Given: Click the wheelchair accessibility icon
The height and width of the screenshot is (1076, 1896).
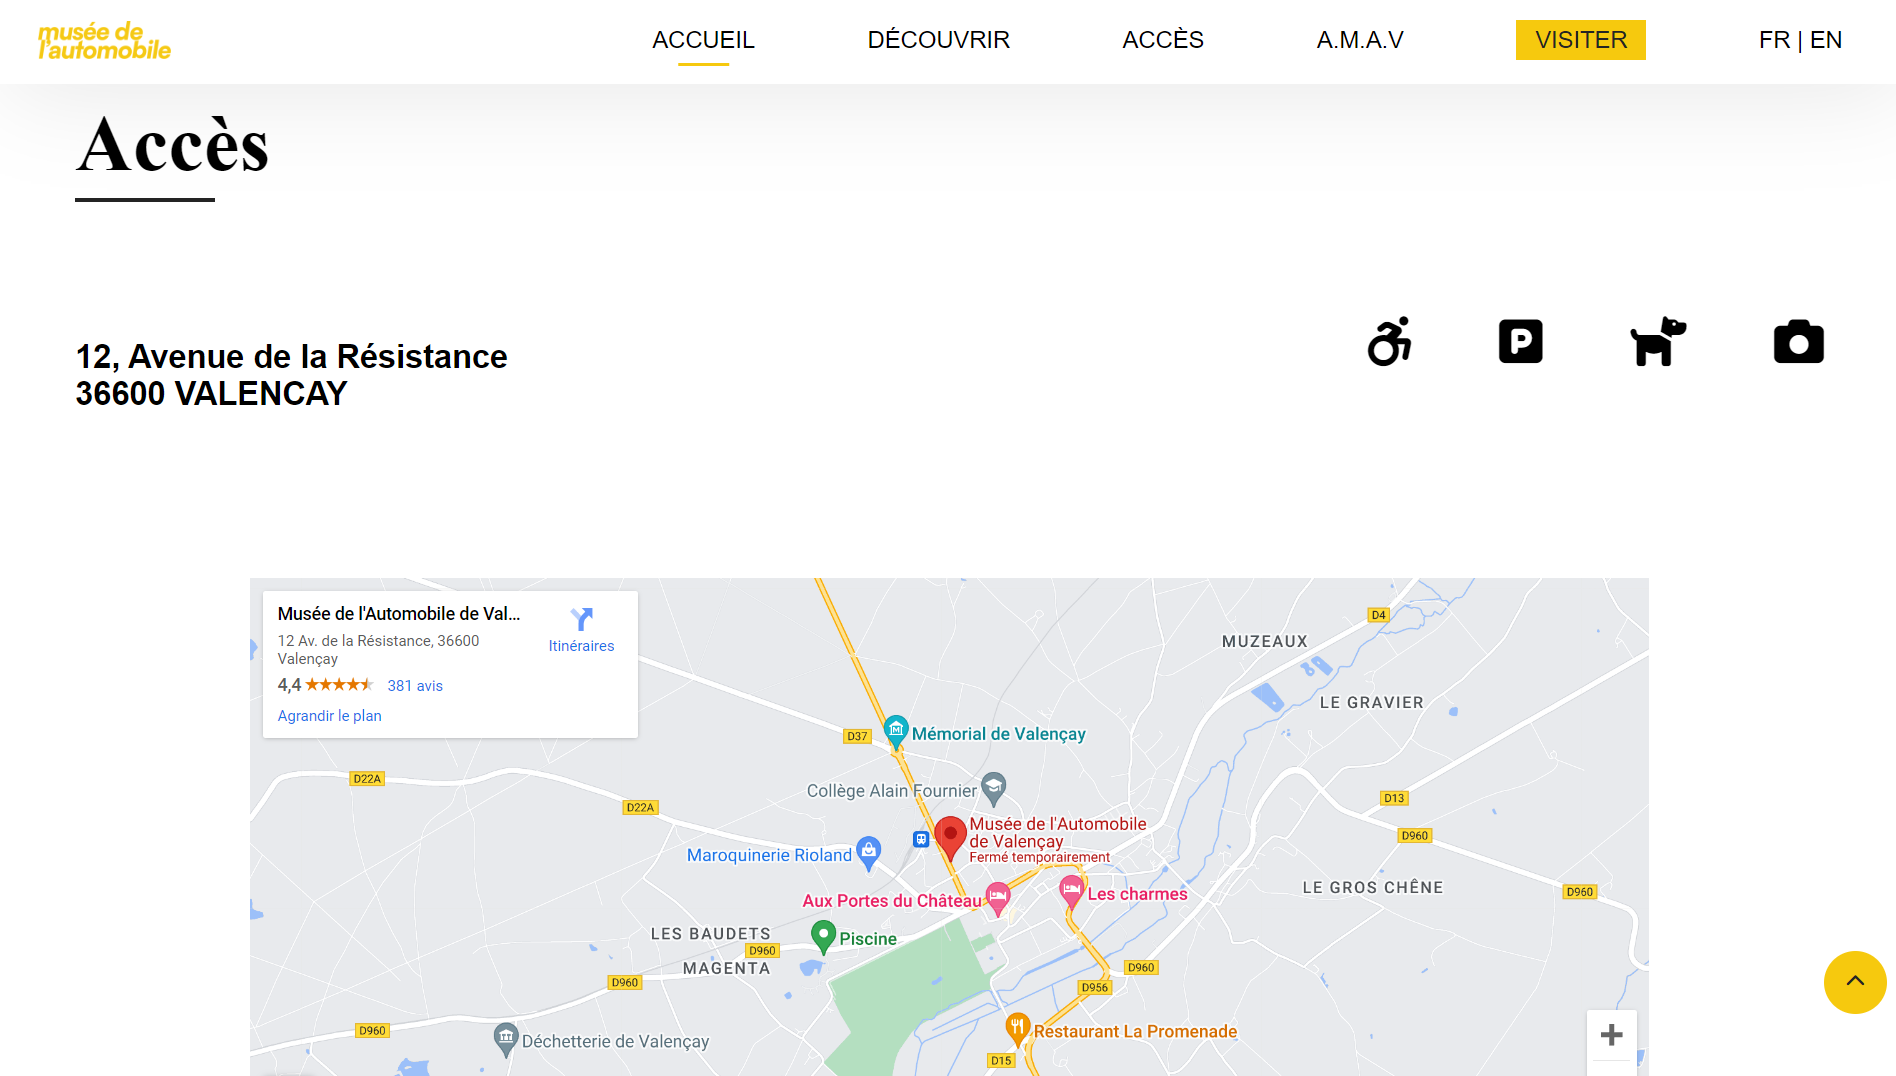Looking at the screenshot, I should pos(1390,342).
